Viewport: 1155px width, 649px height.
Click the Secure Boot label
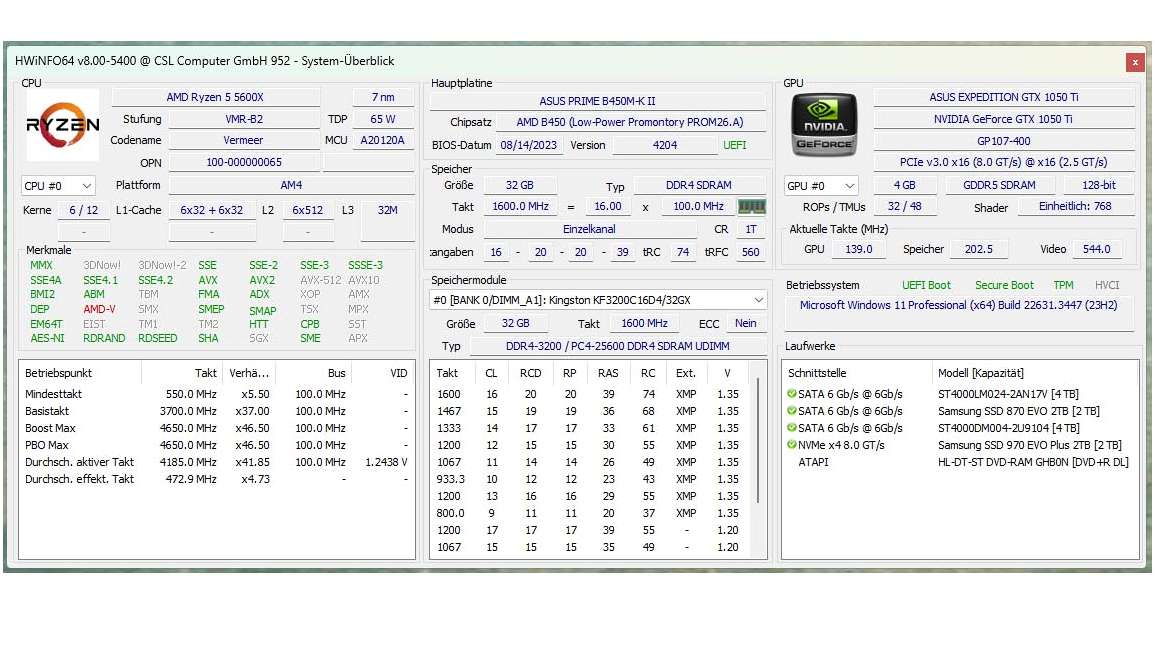coord(1005,285)
